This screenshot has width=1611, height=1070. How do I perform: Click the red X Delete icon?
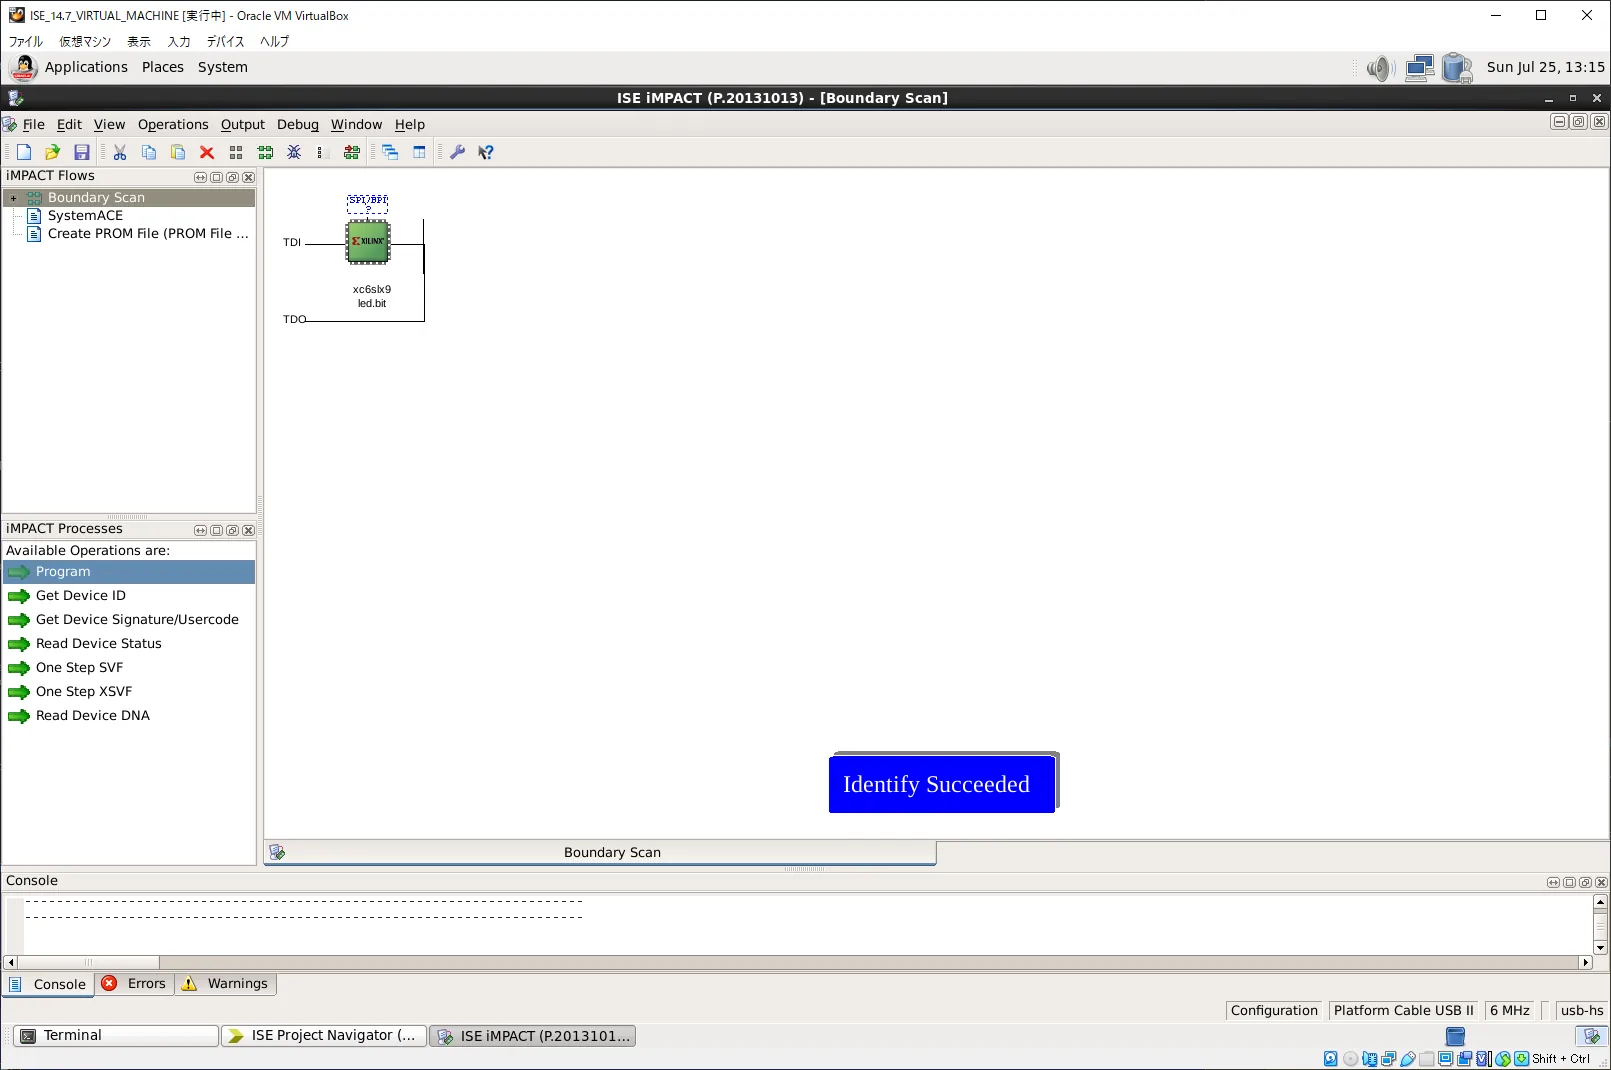point(207,152)
